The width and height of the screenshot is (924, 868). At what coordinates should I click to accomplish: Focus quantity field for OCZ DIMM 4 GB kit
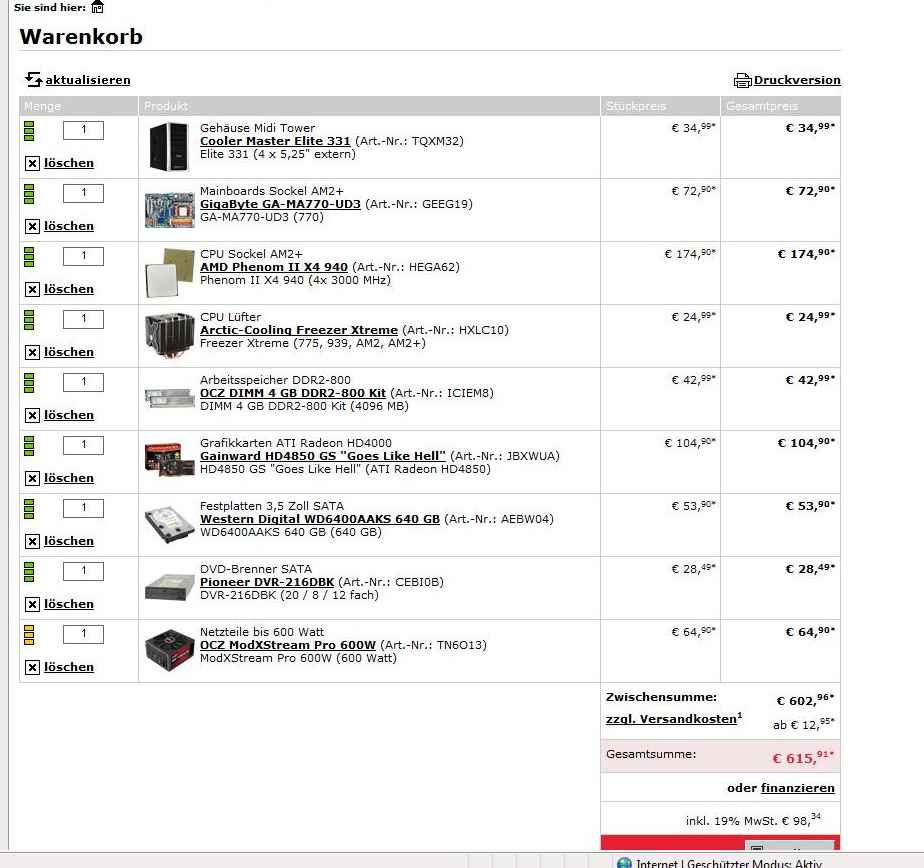[83, 382]
